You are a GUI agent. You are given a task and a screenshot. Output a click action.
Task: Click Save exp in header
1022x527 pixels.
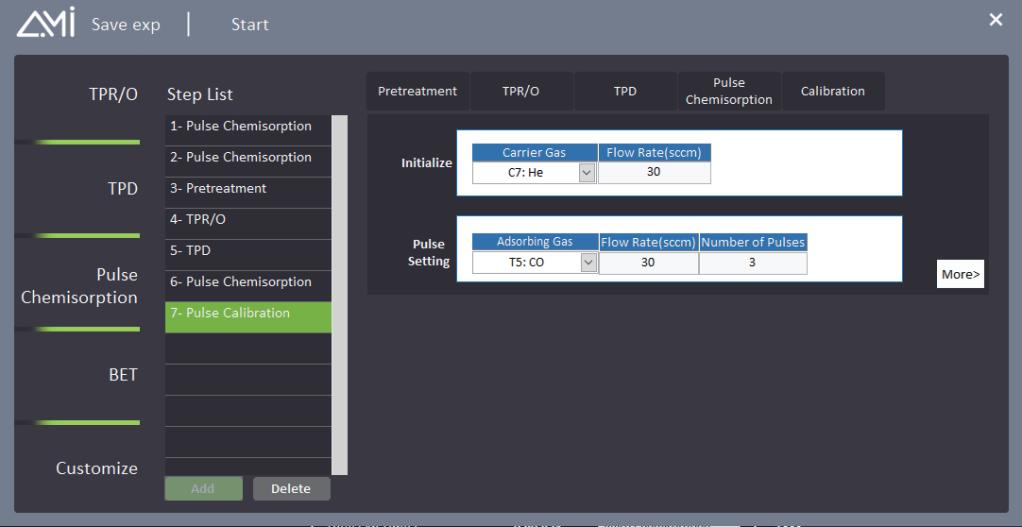point(125,25)
